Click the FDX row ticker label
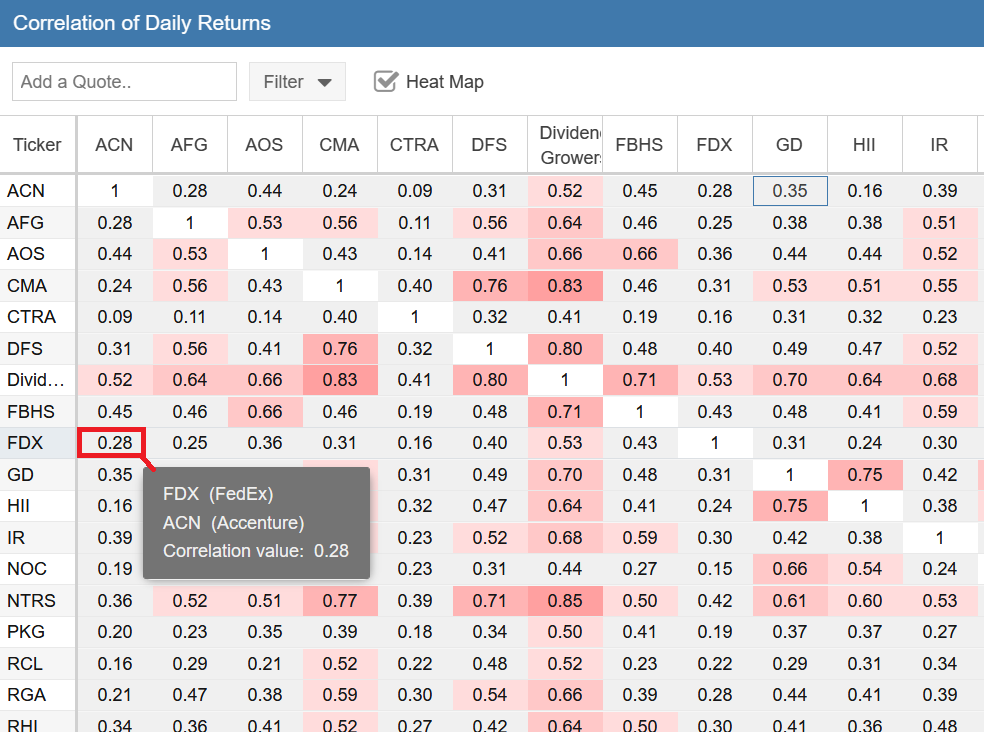The width and height of the screenshot is (984, 732). pos(26,443)
